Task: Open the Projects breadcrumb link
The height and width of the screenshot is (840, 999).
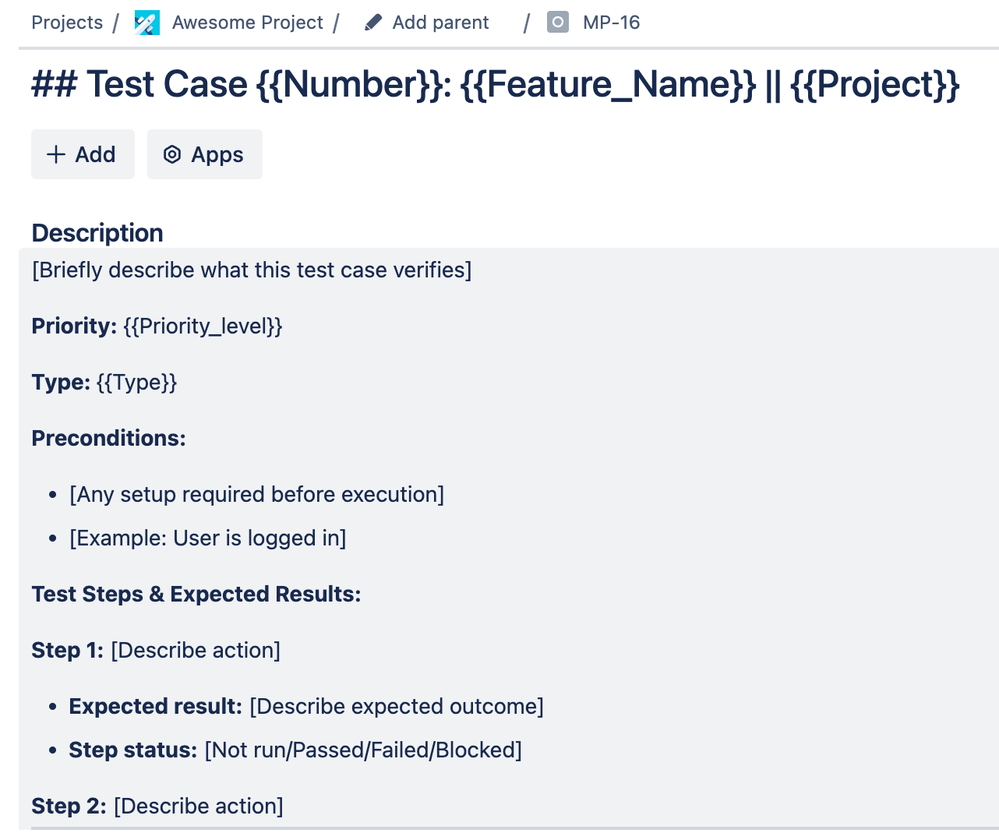Action: coord(67,22)
